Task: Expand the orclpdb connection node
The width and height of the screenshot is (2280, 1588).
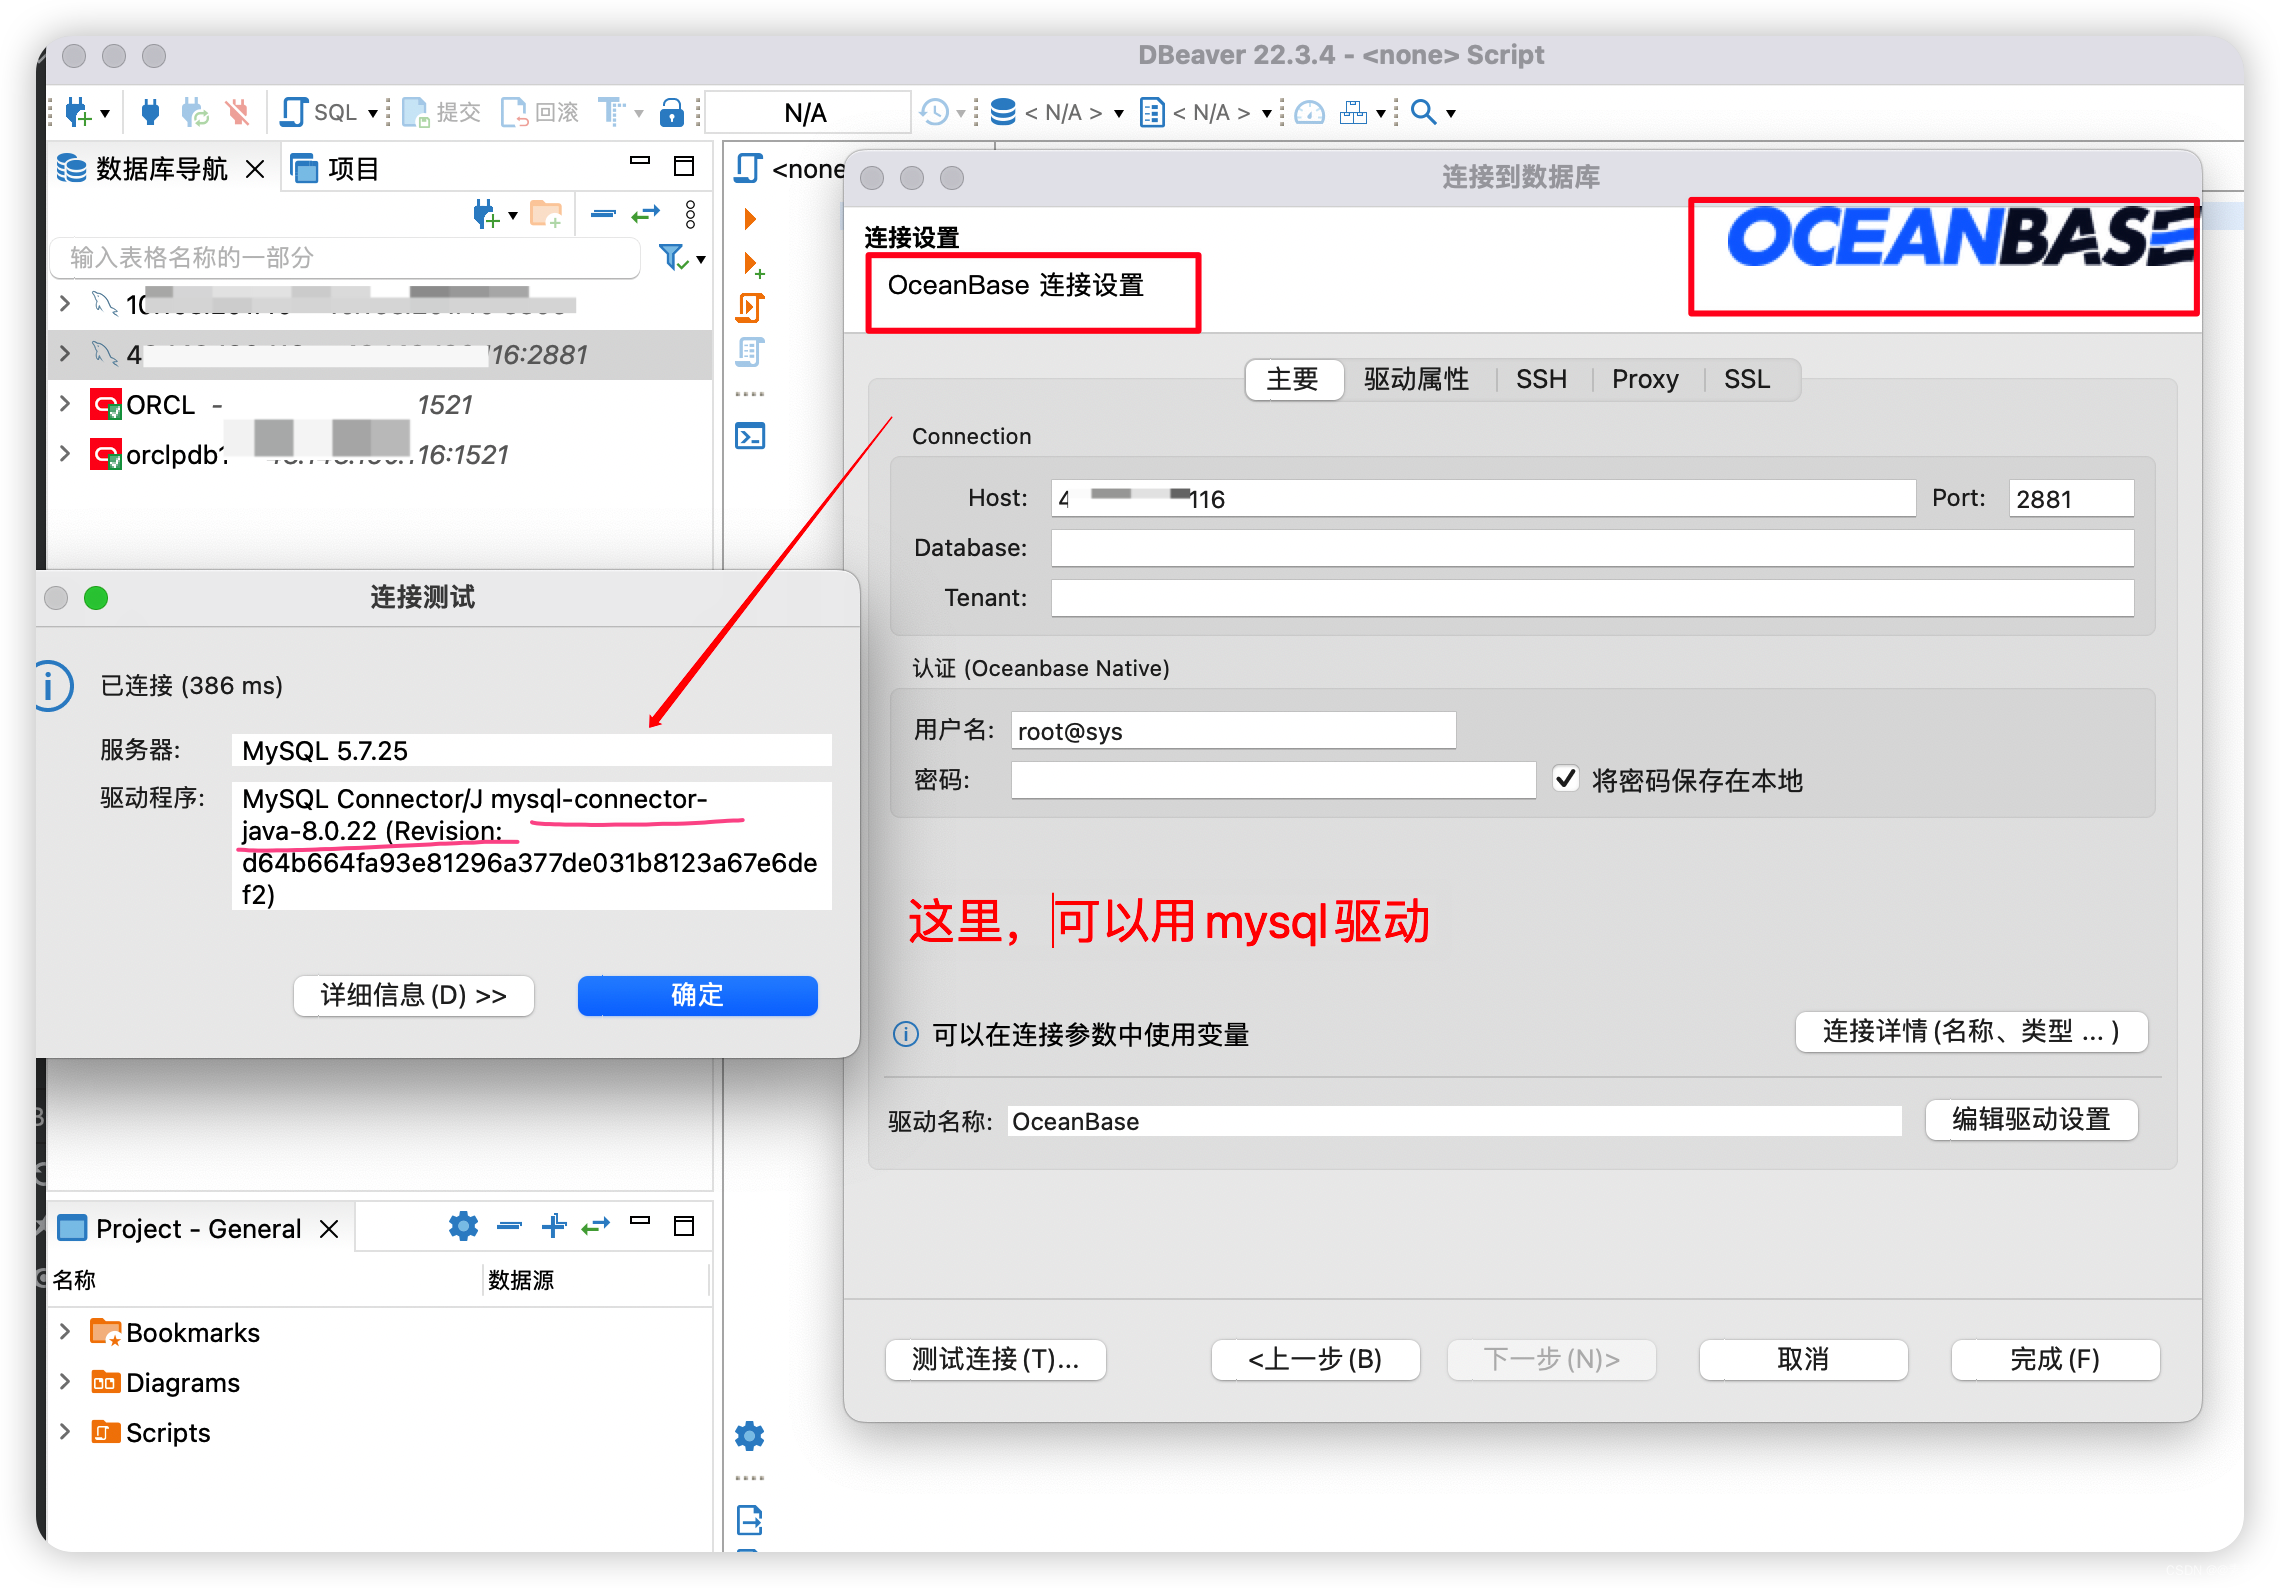Action: 65,454
